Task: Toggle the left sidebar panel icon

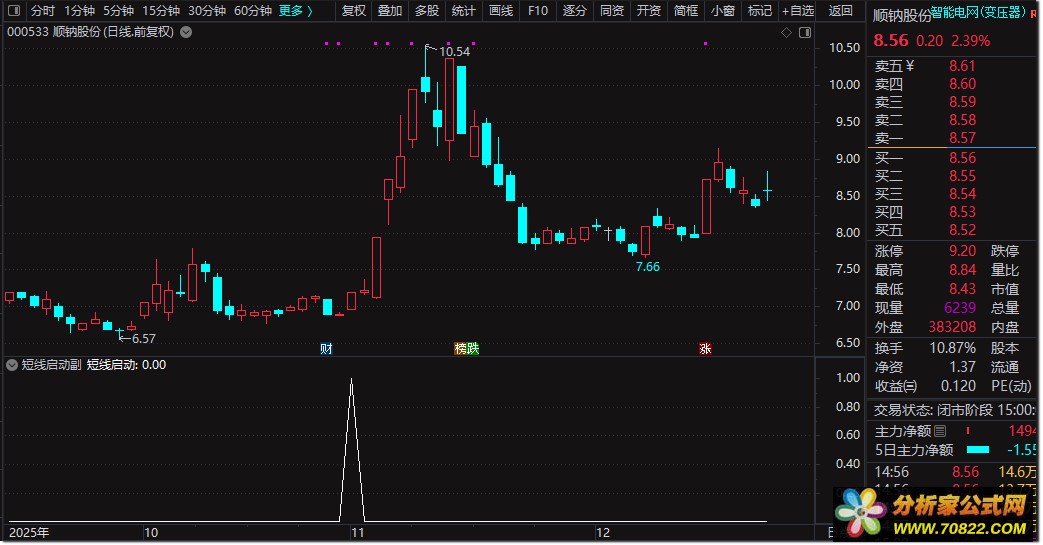Action: (13, 11)
